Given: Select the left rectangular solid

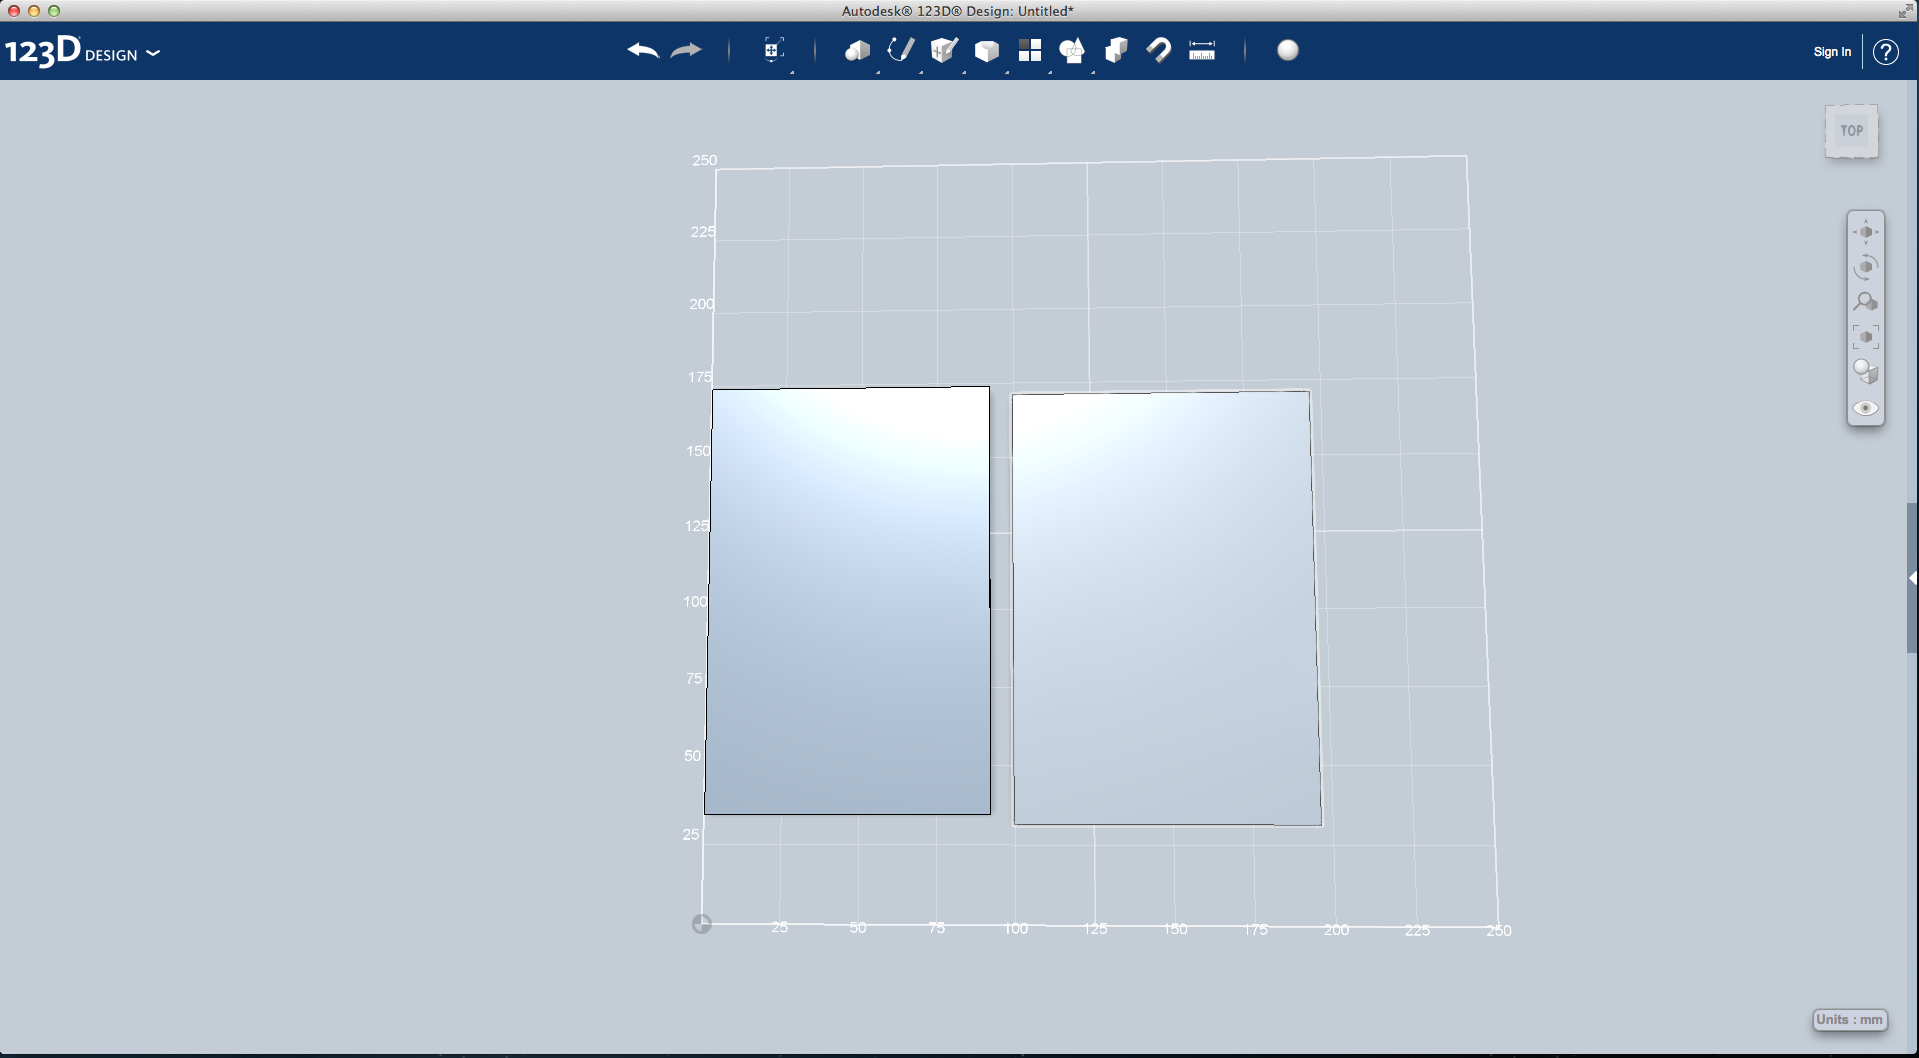Looking at the screenshot, I should pyautogui.click(x=848, y=600).
